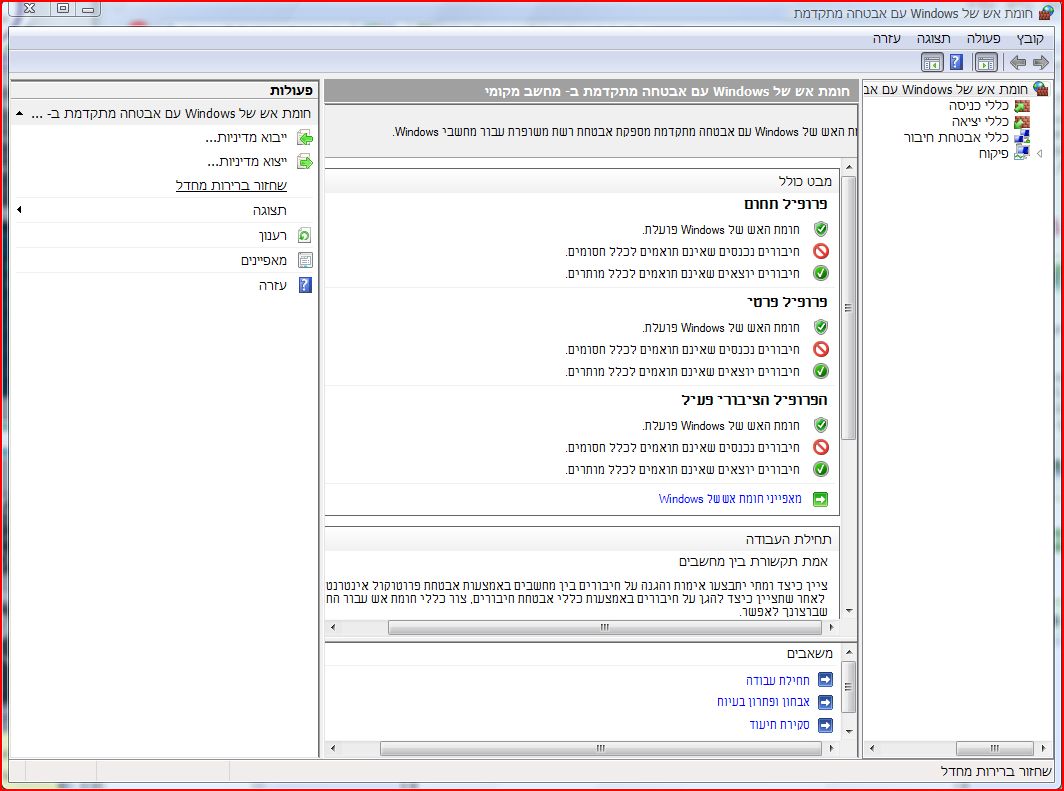The image size is (1064, 791).
Task: Click the פרופיל תחום heading
Action: (786, 204)
